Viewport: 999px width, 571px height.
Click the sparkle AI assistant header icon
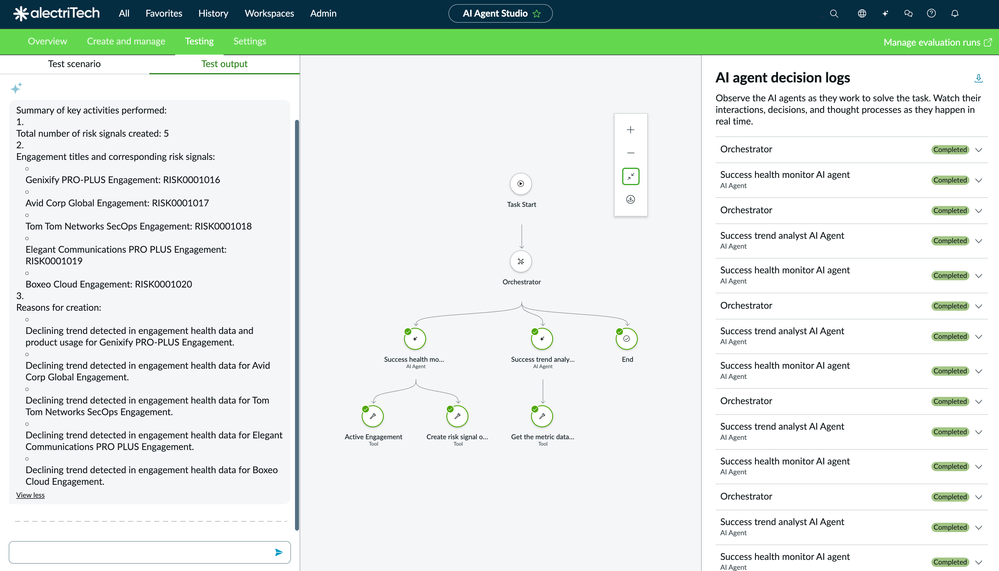885,13
